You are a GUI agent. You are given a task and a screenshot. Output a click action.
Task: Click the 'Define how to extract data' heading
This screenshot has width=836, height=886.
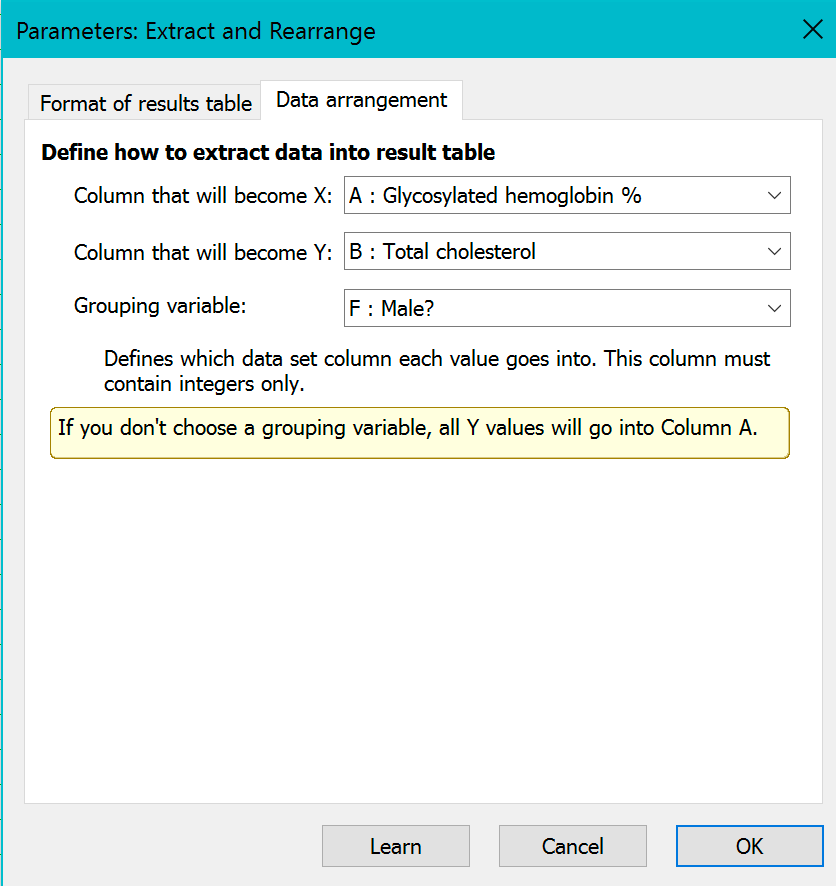point(268,153)
